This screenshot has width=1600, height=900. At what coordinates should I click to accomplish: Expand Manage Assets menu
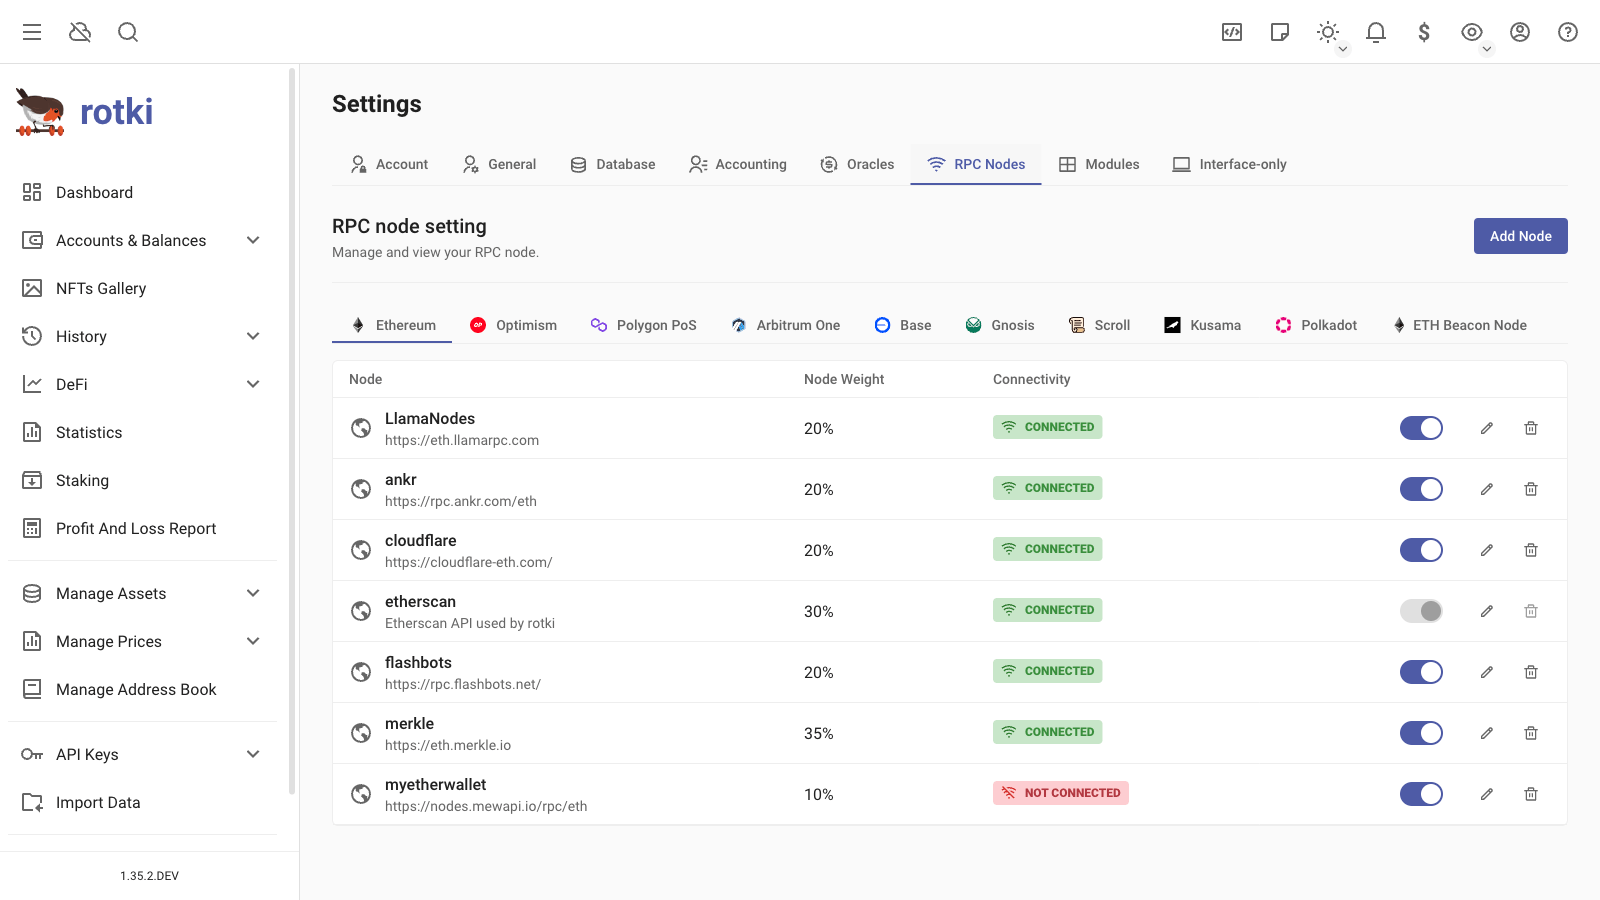coord(142,593)
